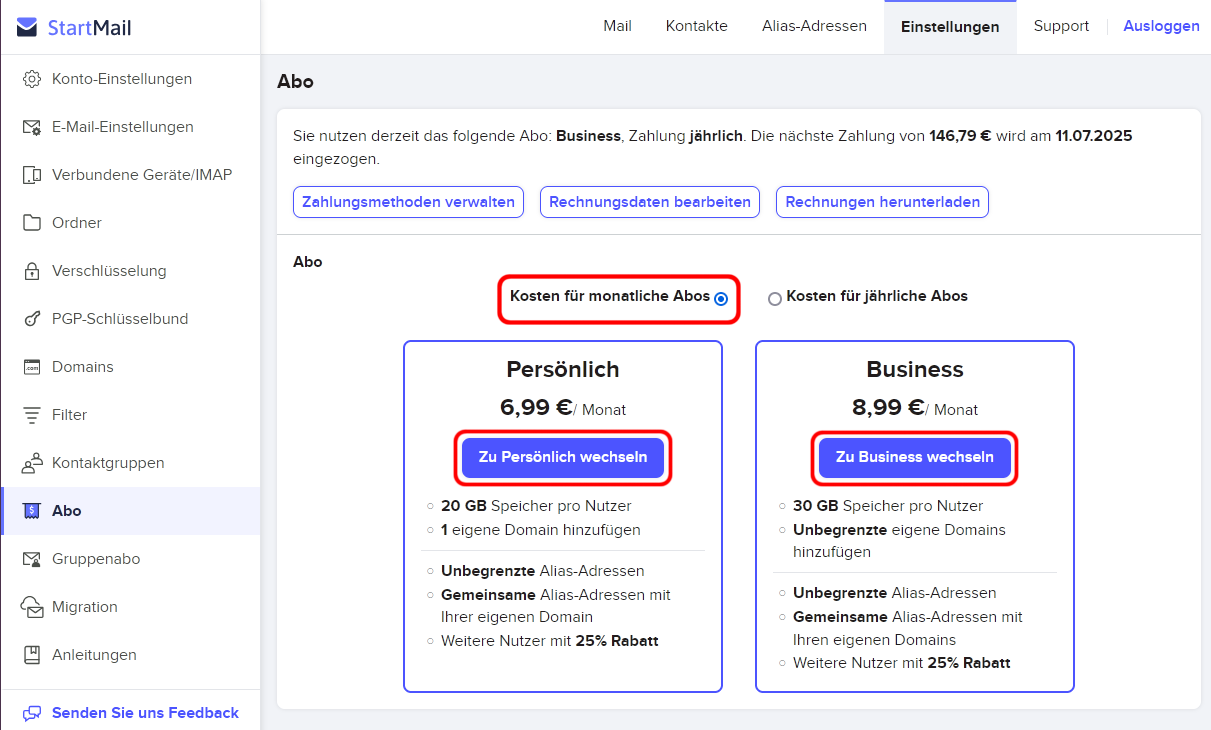Click Zahlungsmethoden verwalten button
The height and width of the screenshot is (730, 1211).
point(409,202)
